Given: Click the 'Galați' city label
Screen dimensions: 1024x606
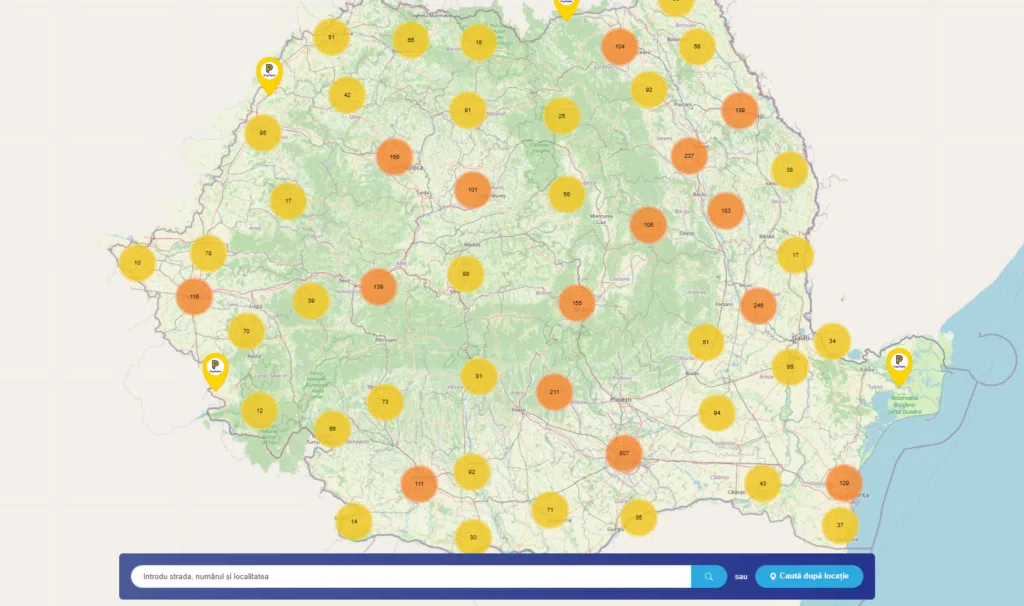Looking at the screenshot, I should tap(801, 338).
